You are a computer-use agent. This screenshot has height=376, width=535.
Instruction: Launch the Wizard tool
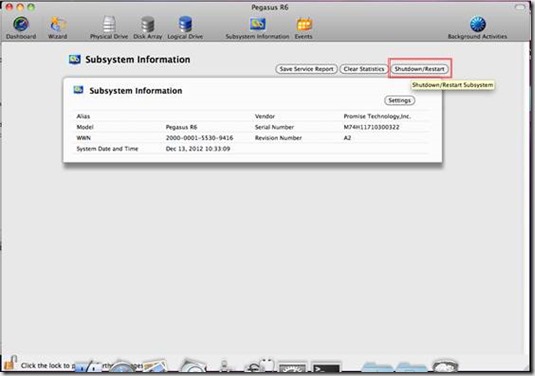(x=57, y=28)
